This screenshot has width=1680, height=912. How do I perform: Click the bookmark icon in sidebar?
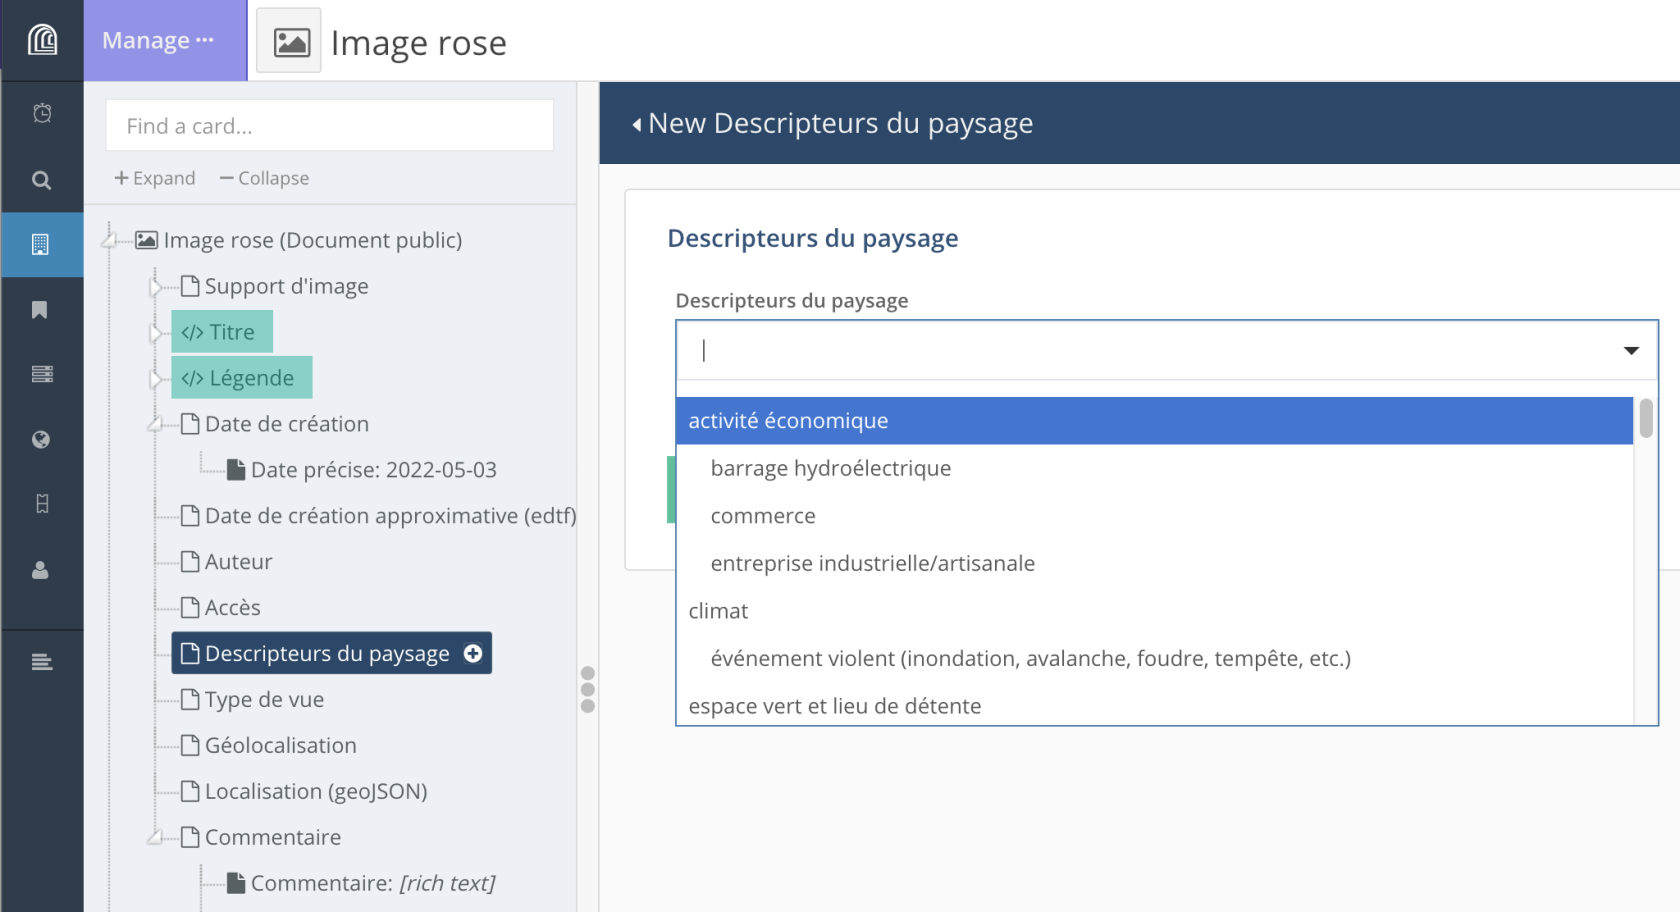click(x=40, y=310)
